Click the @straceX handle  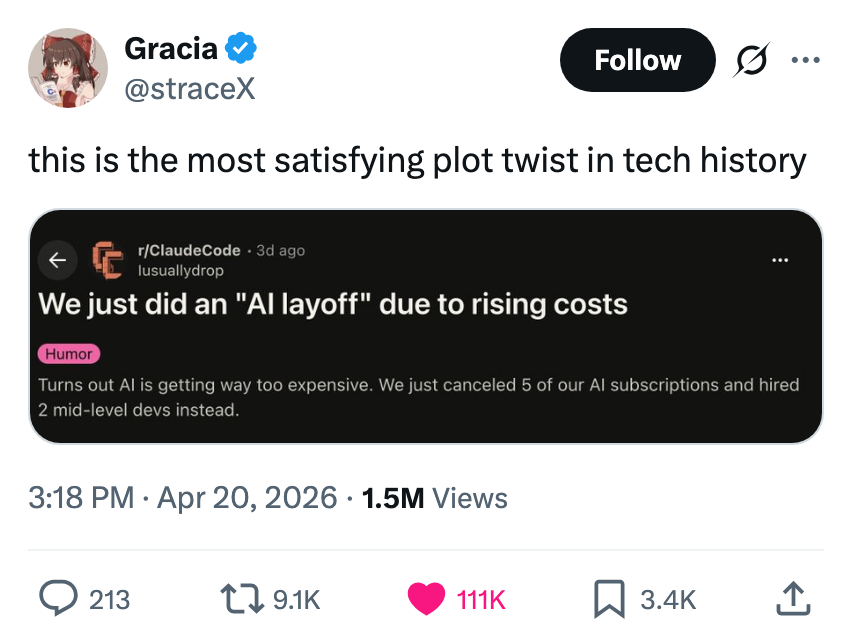point(189,89)
